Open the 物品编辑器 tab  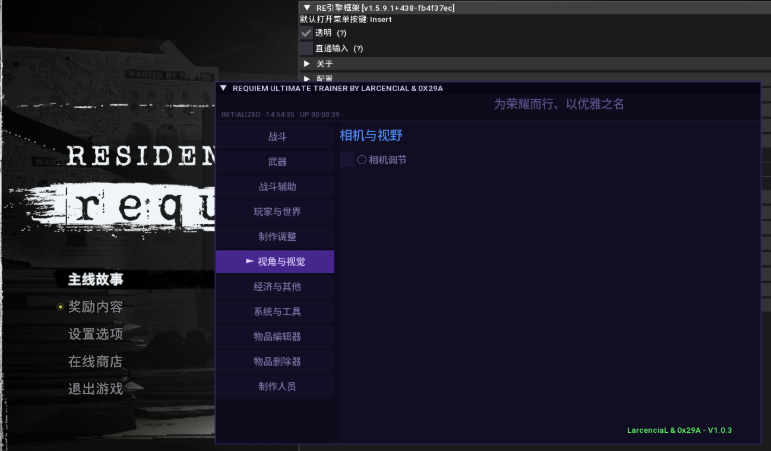(275, 337)
